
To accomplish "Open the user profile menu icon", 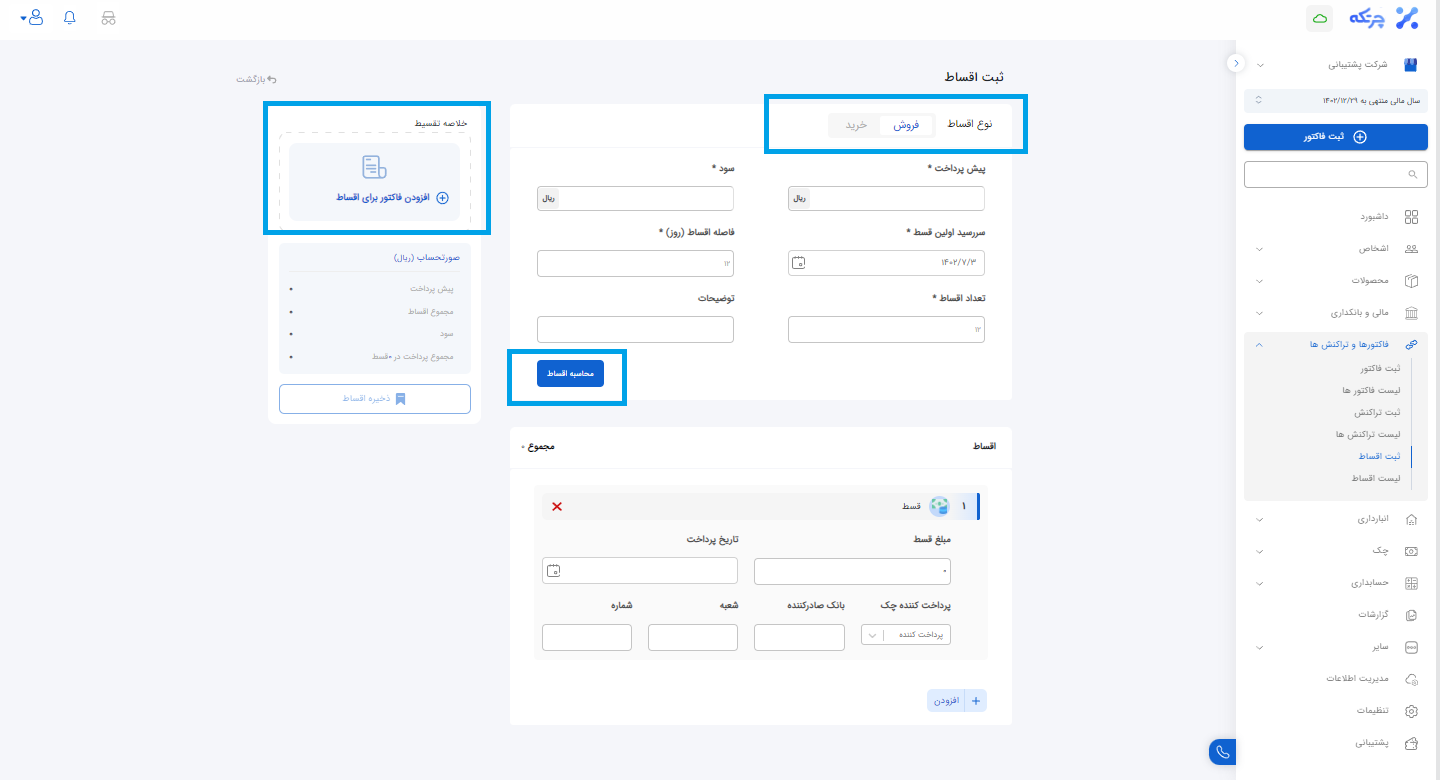I will pyautogui.click(x=34, y=18).
